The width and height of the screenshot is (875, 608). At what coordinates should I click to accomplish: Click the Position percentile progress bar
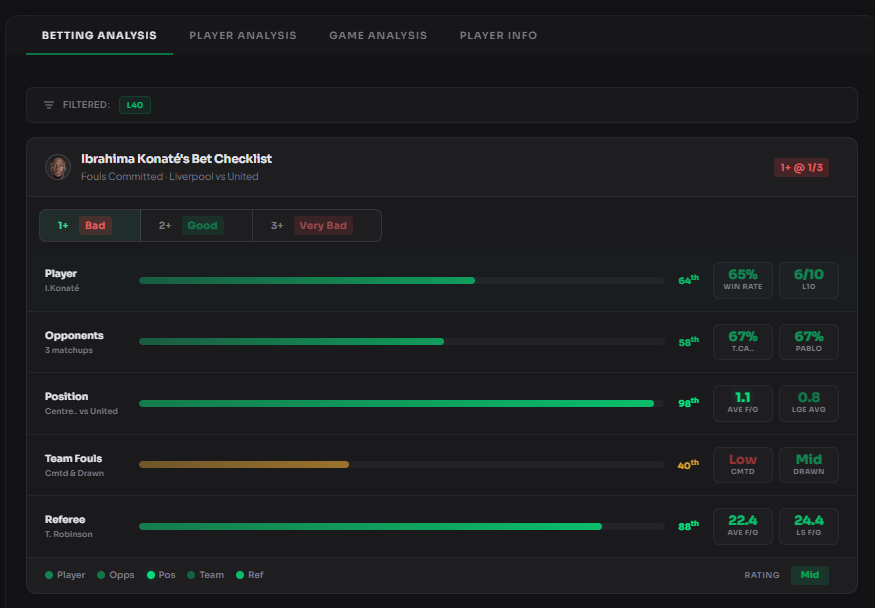tap(400, 403)
